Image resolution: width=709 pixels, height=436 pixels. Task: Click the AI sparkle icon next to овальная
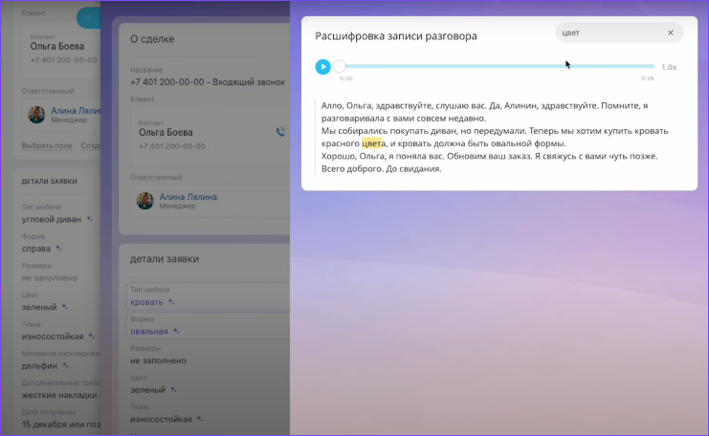coord(177,332)
